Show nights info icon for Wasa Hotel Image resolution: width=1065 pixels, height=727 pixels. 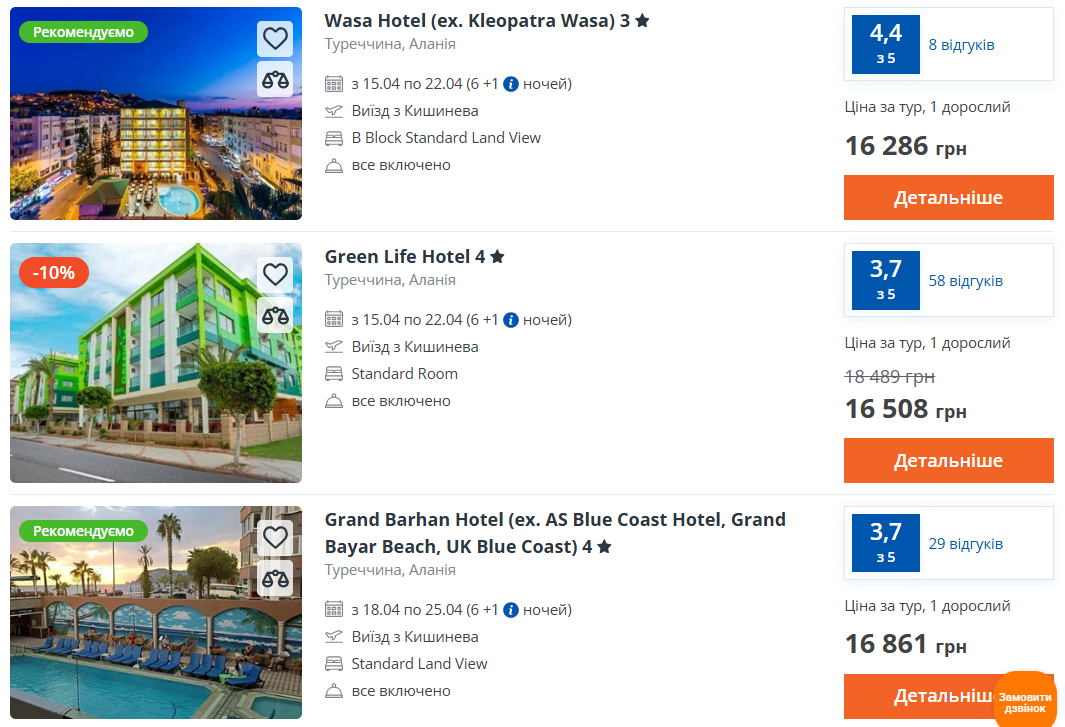click(x=510, y=84)
